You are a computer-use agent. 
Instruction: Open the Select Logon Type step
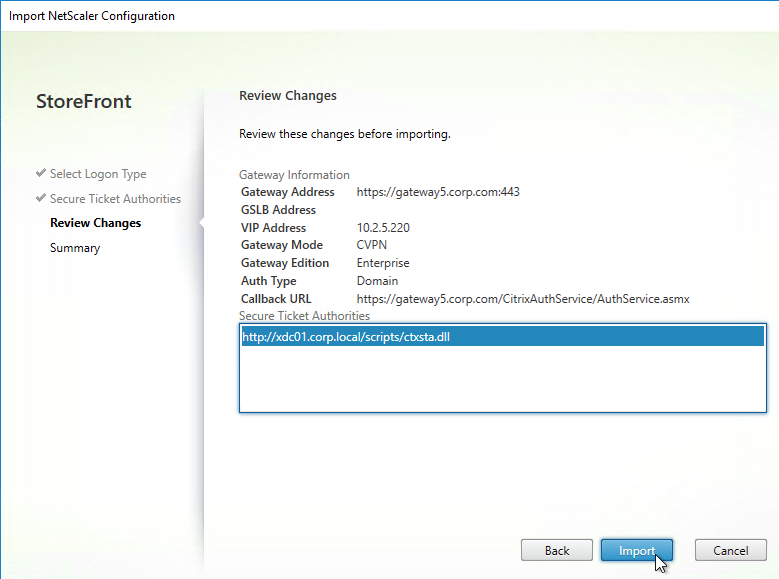[x=98, y=174]
